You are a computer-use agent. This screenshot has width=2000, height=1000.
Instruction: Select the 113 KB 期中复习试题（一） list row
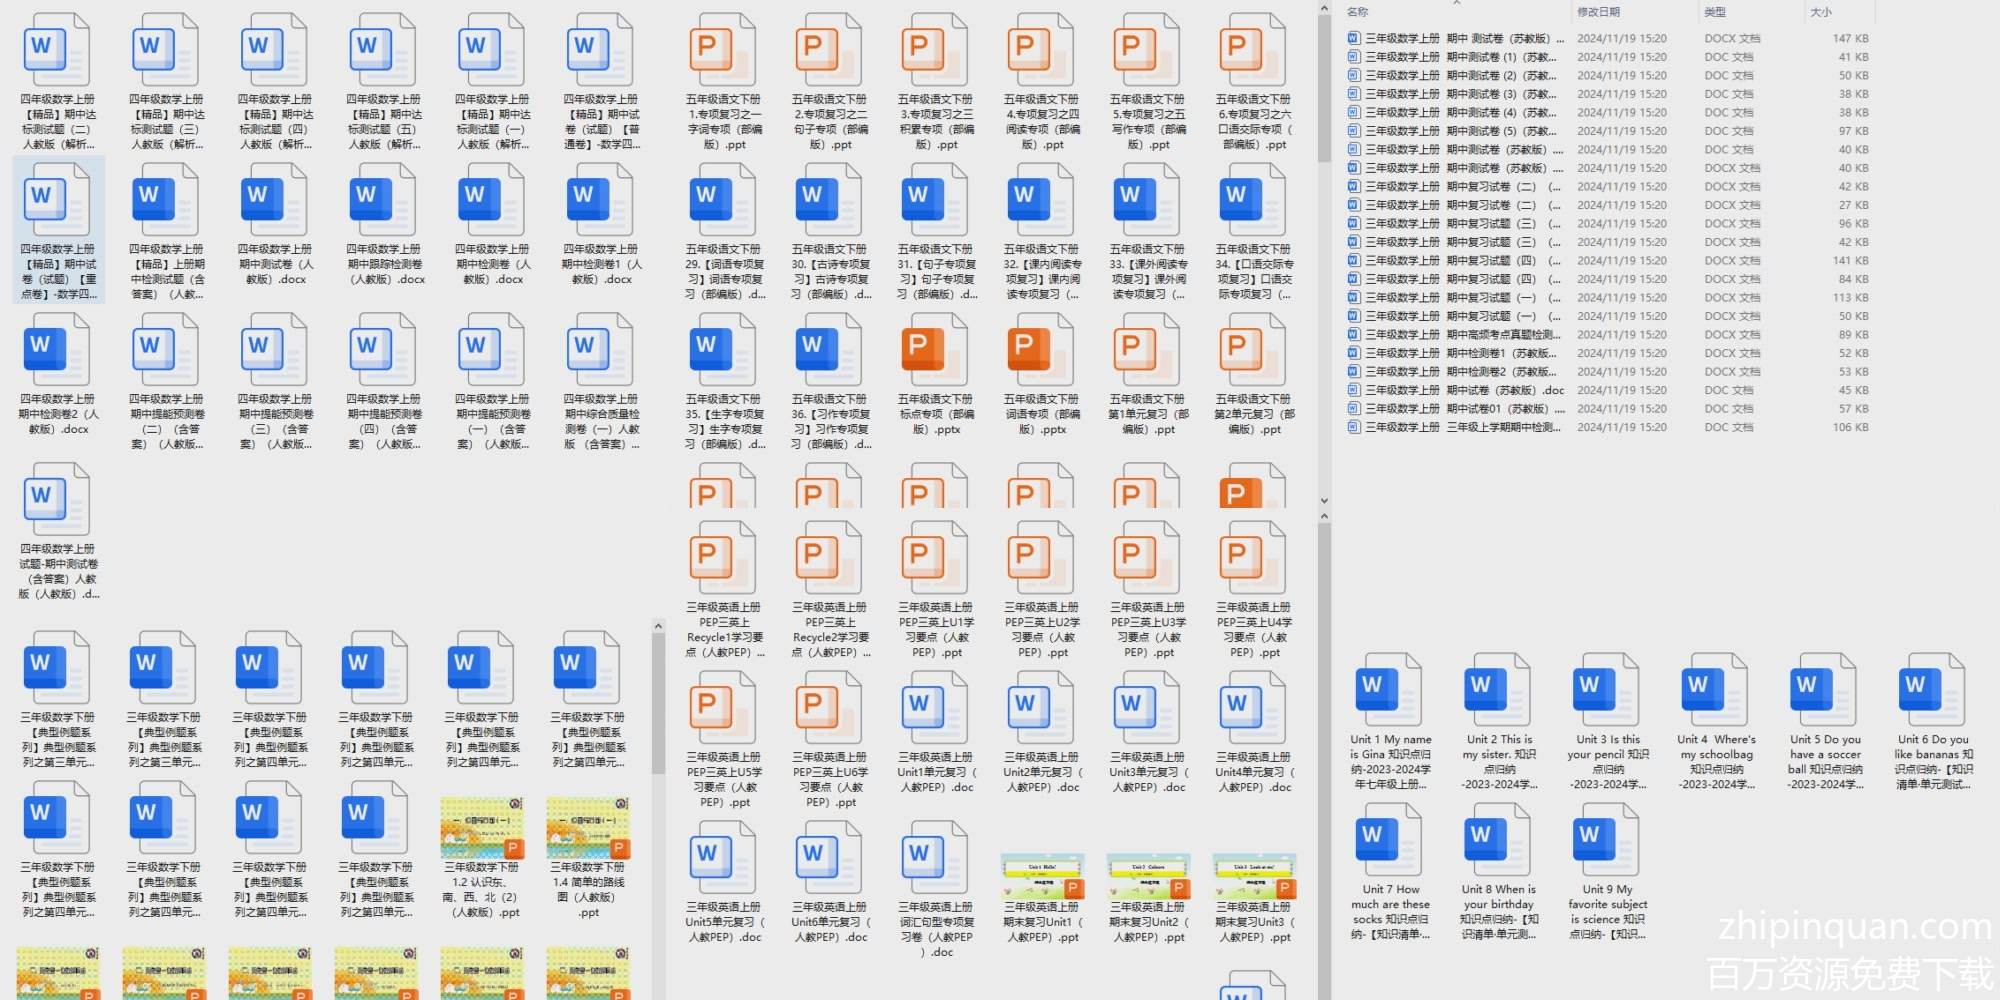(x=1608, y=298)
